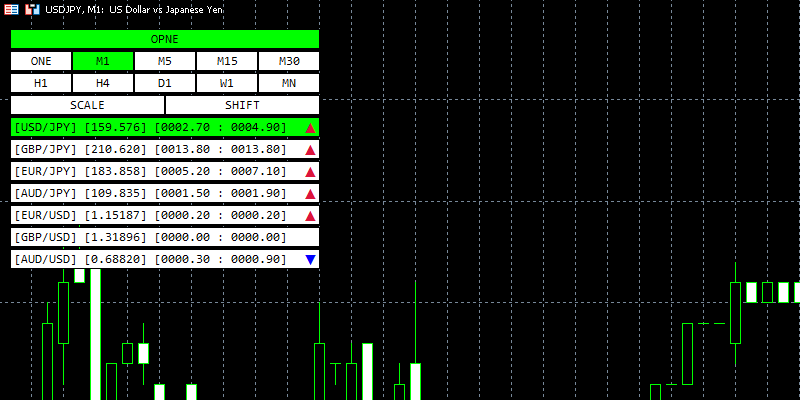Click the red up arrow beside EUR/JPY
This screenshot has width=800, height=400.
point(310,172)
